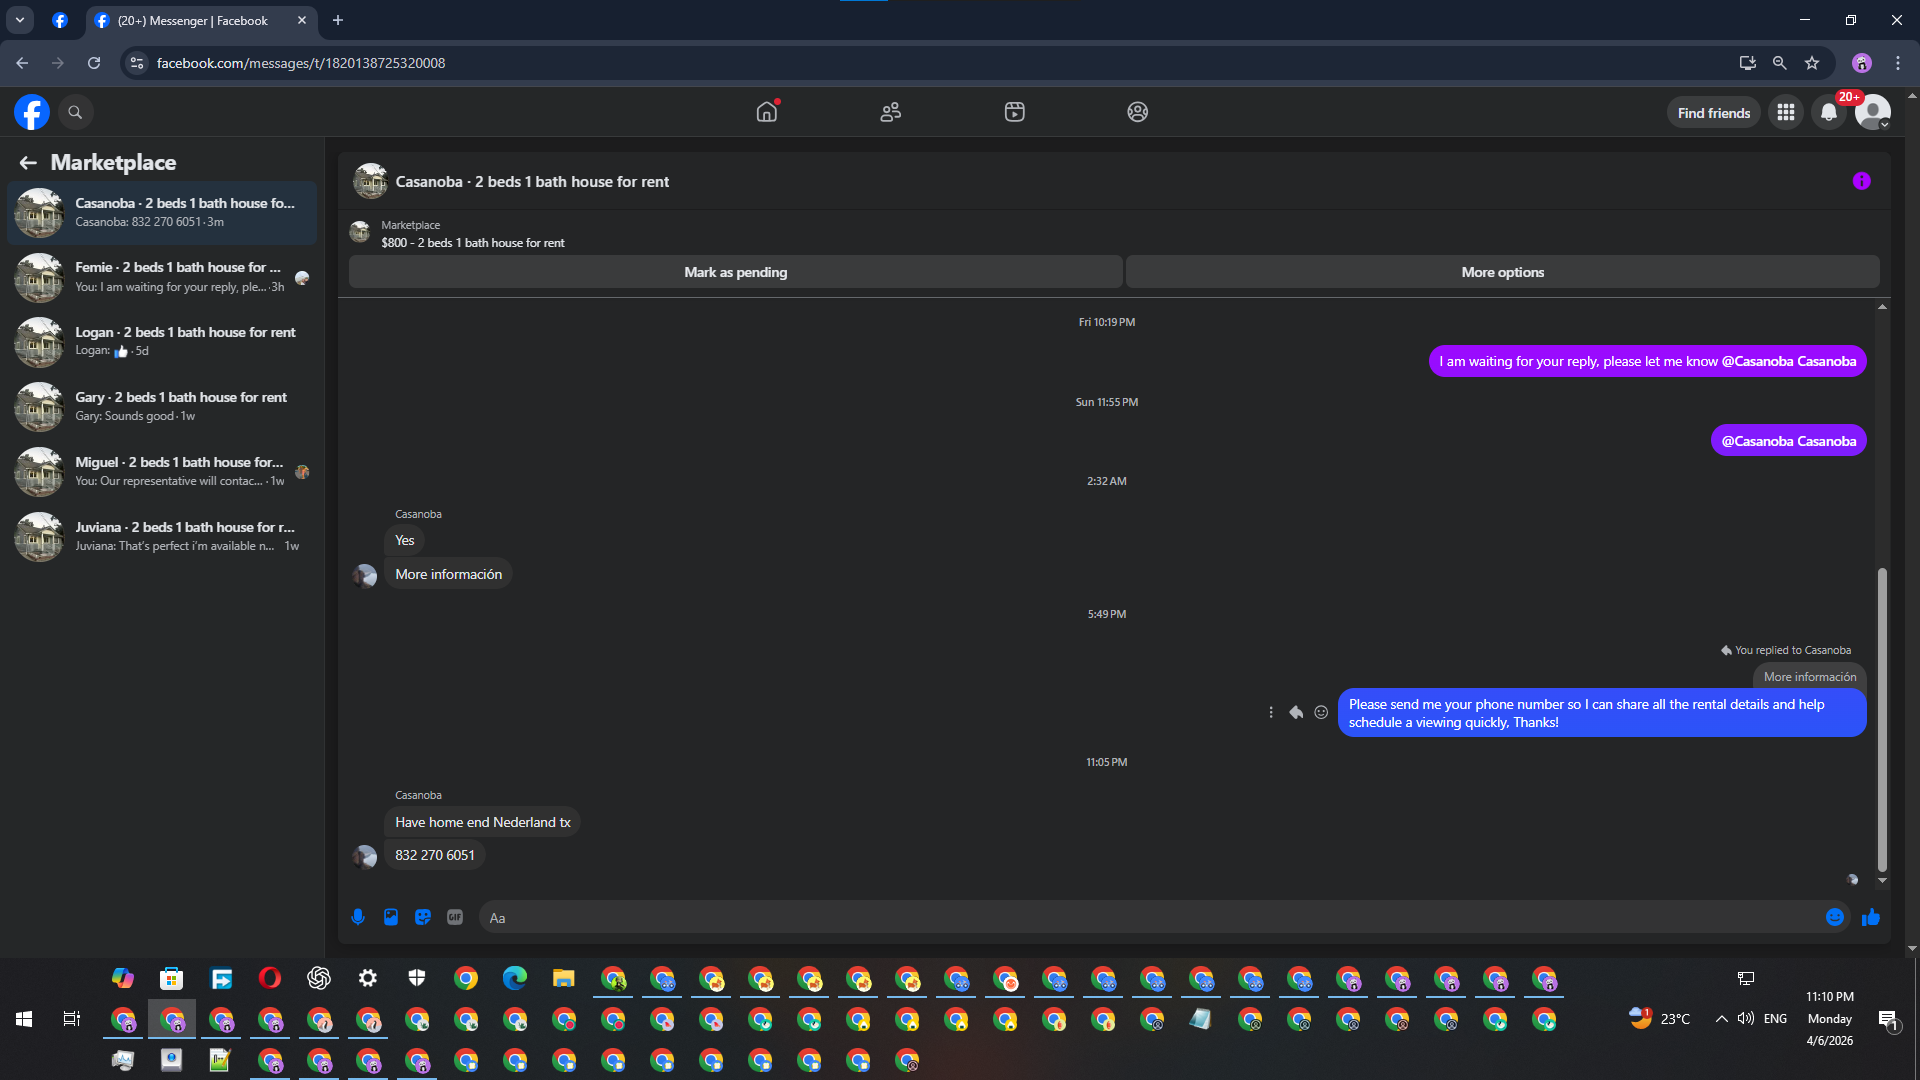Click the @Casanoba Casanoba mention bubble
Viewport: 1920px width, 1080px height.
click(1788, 441)
